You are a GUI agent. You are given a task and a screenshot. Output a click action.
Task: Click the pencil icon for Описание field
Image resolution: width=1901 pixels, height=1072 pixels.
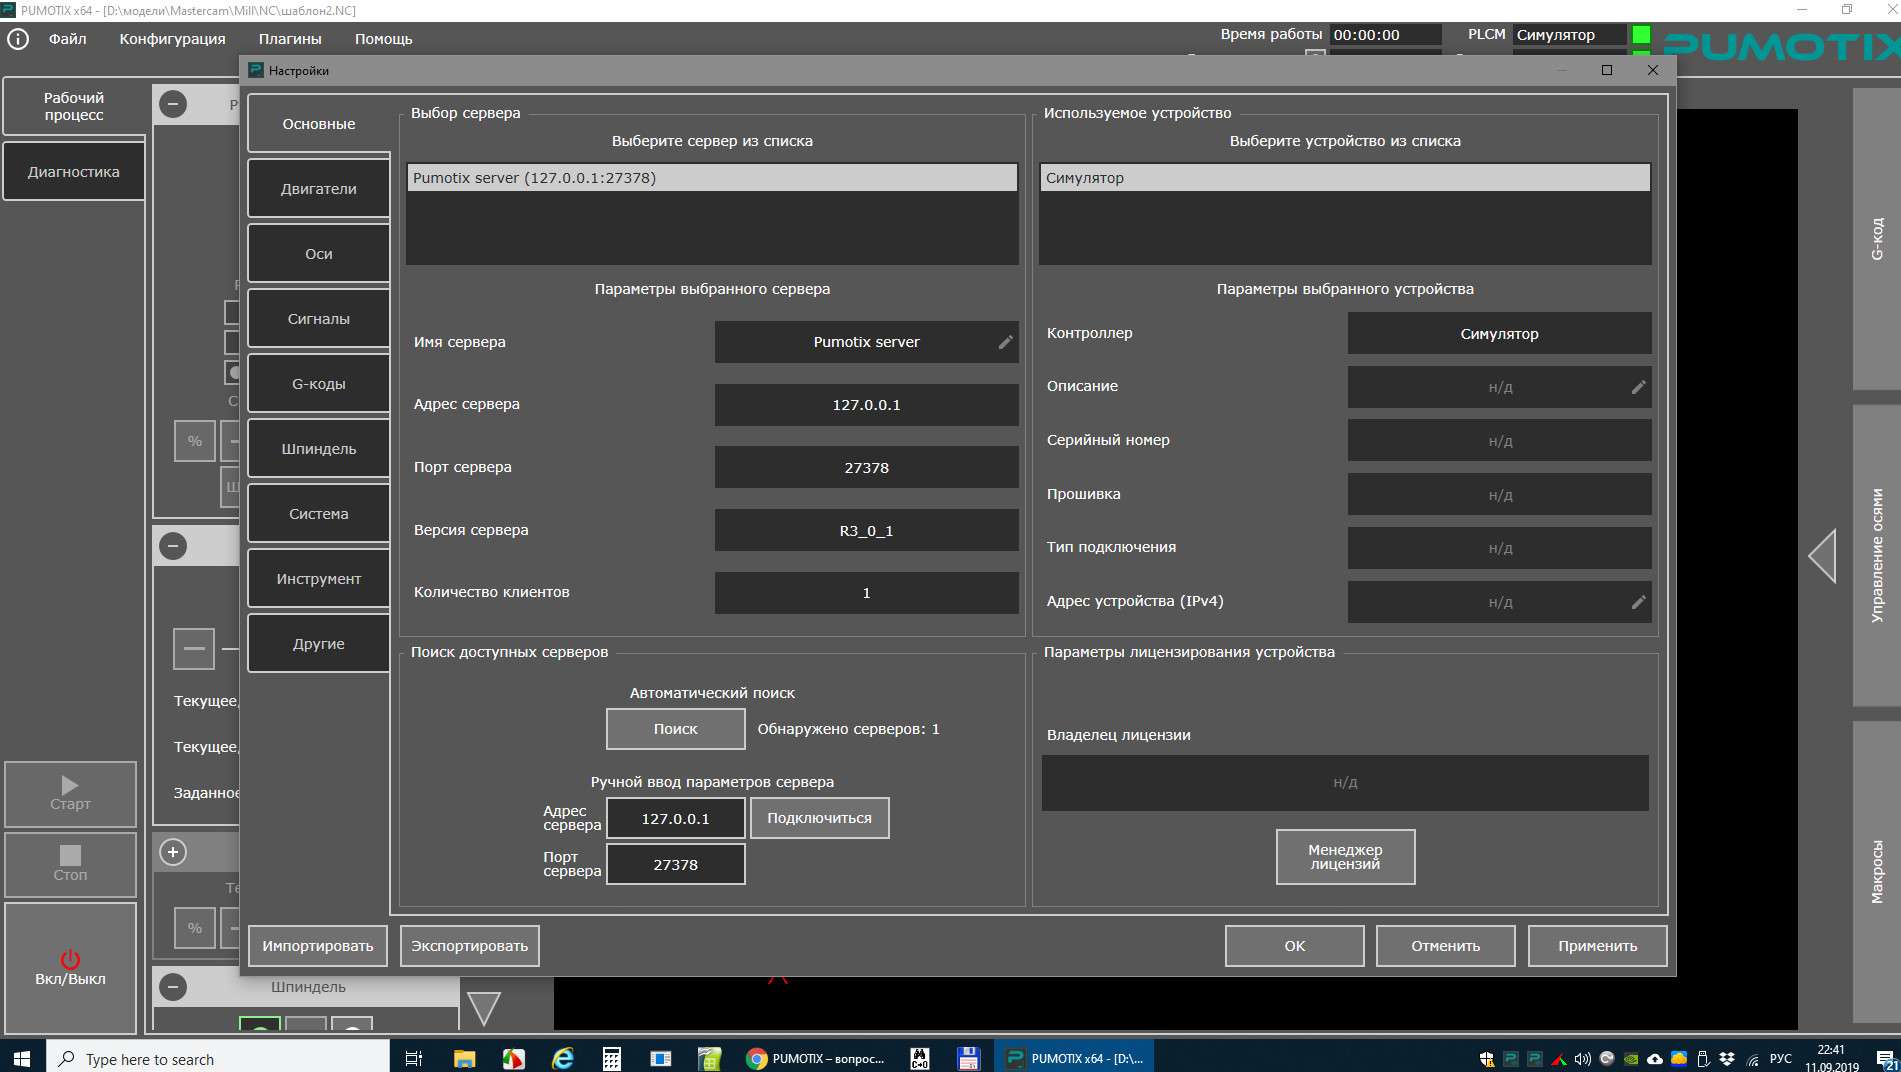tap(1638, 387)
